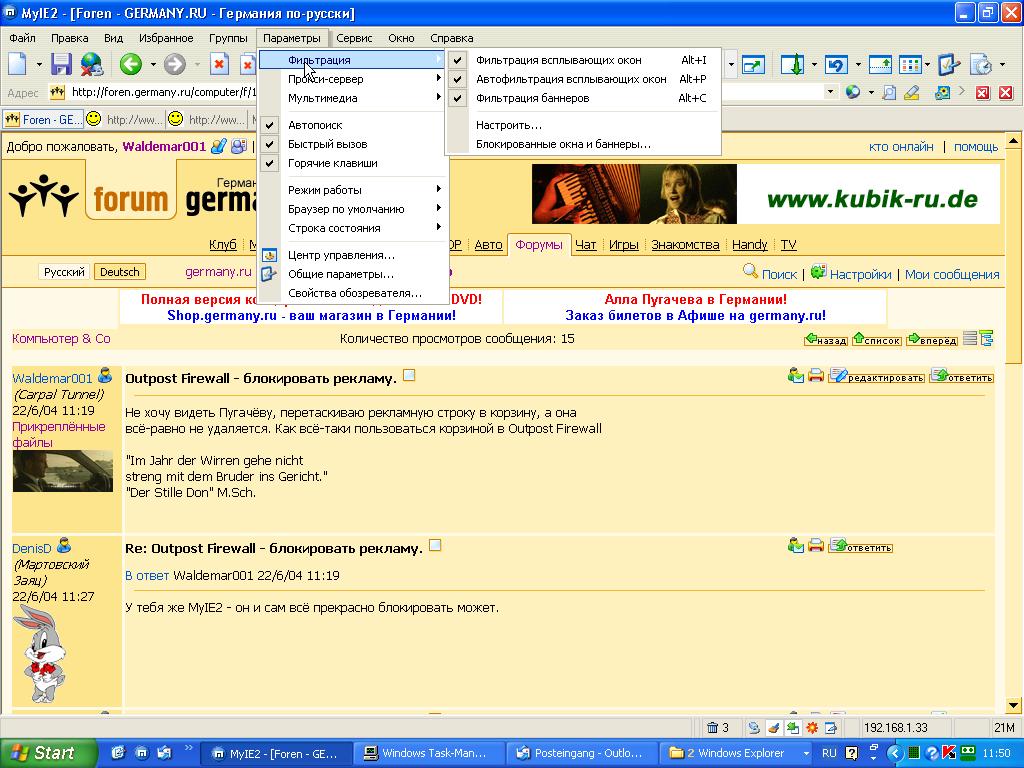Go back with the green arrow button

pos(131,64)
